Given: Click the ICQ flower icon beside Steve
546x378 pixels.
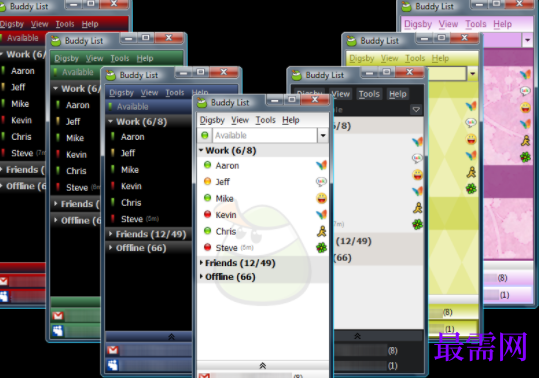Looking at the screenshot, I should tap(321, 247).
